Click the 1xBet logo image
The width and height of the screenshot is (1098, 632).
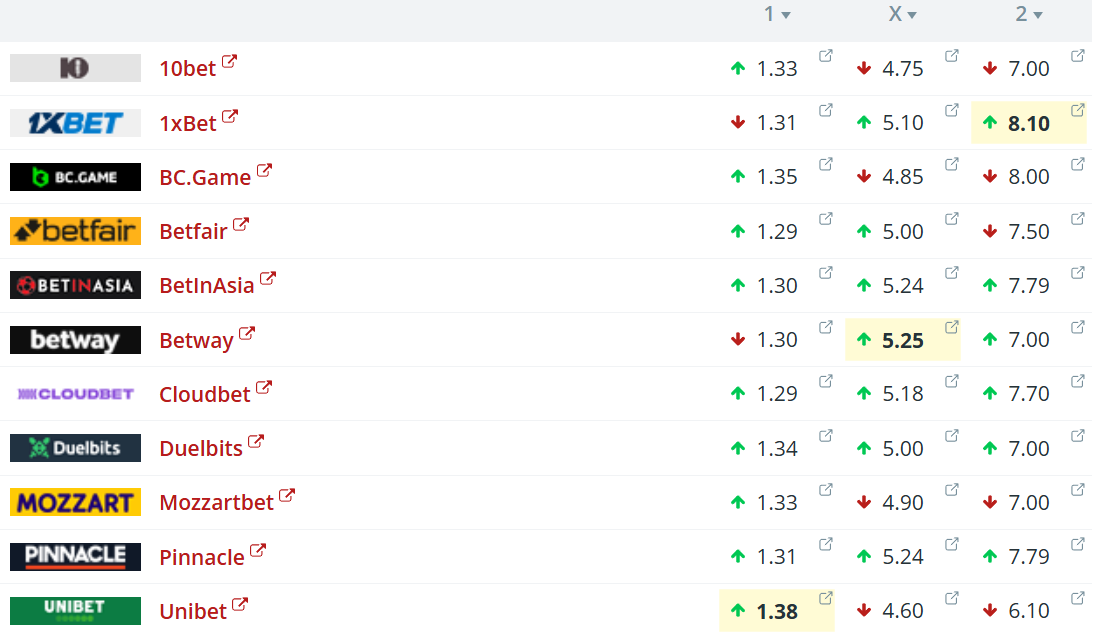coord(75,123)
